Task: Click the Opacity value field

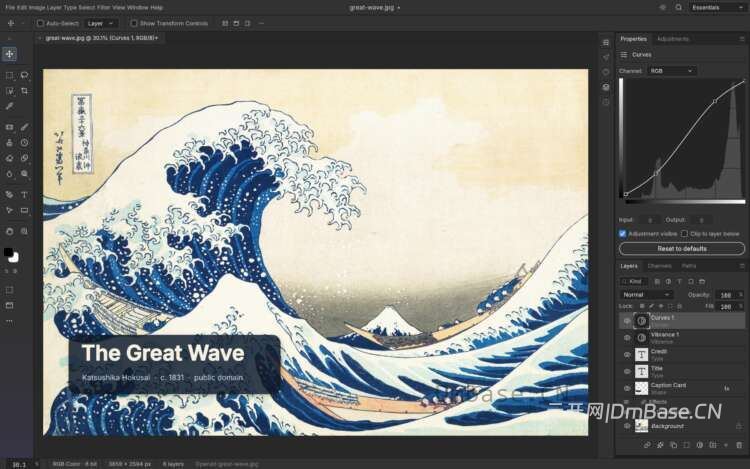Action: 726,295
